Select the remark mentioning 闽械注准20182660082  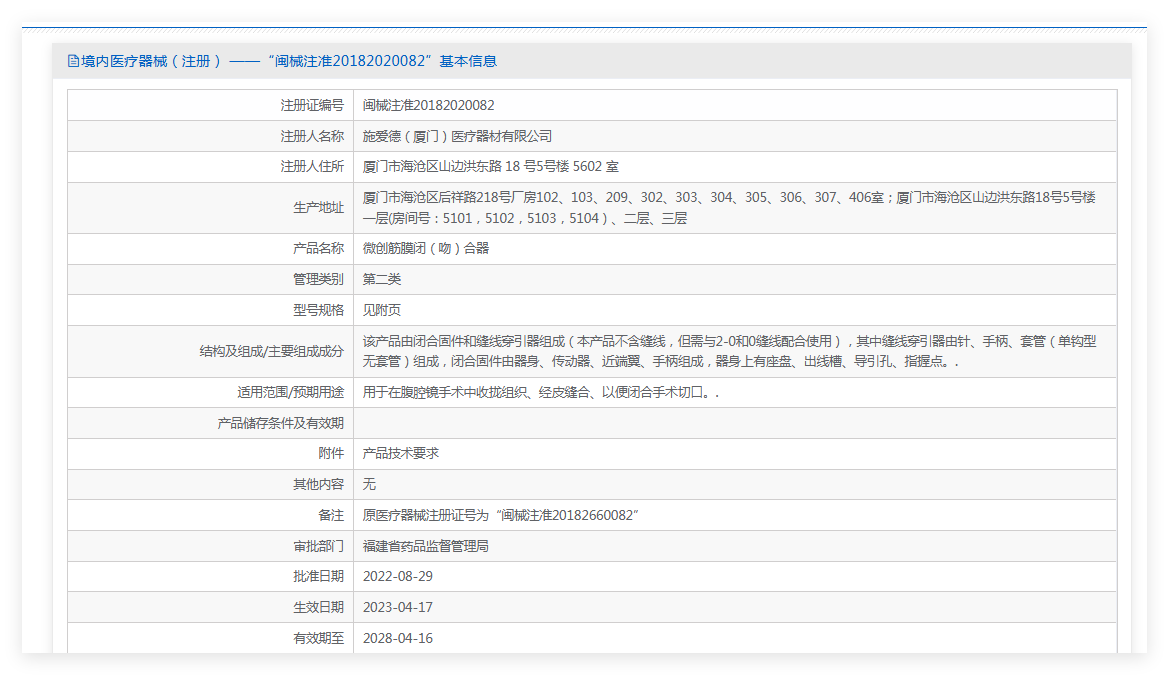coord(501,515)
